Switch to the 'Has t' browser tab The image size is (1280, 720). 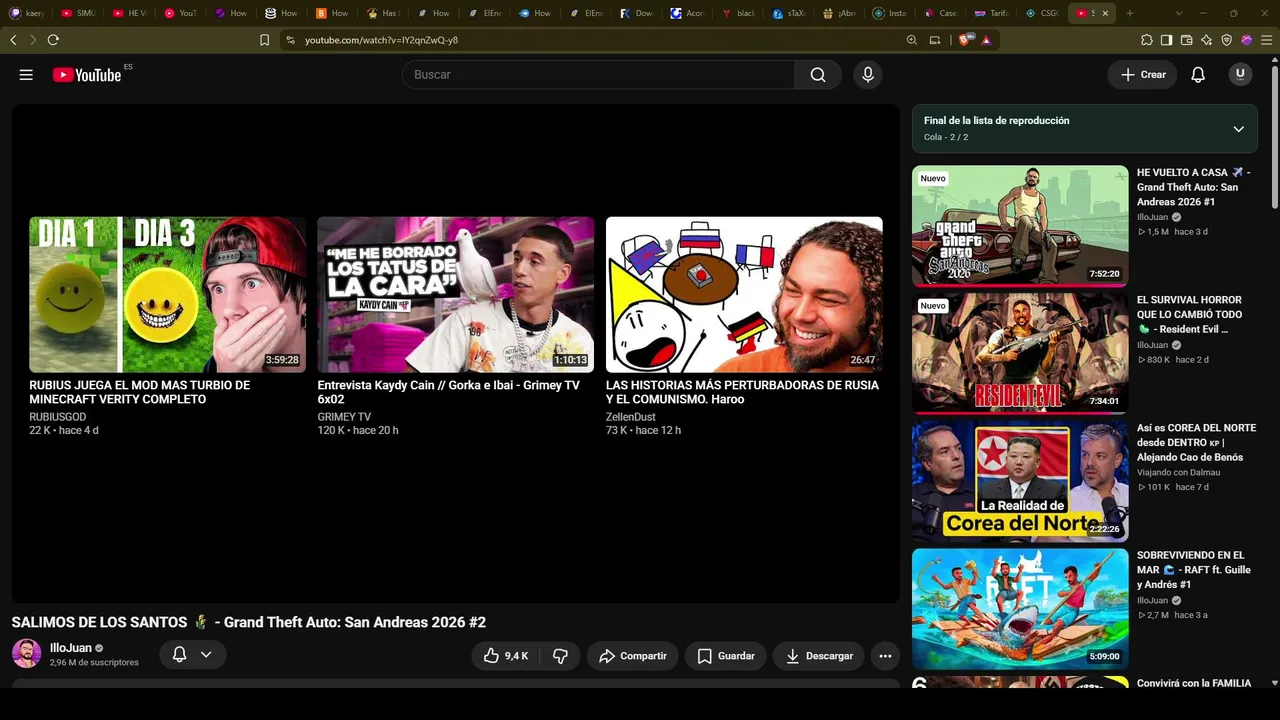point(383,13)
